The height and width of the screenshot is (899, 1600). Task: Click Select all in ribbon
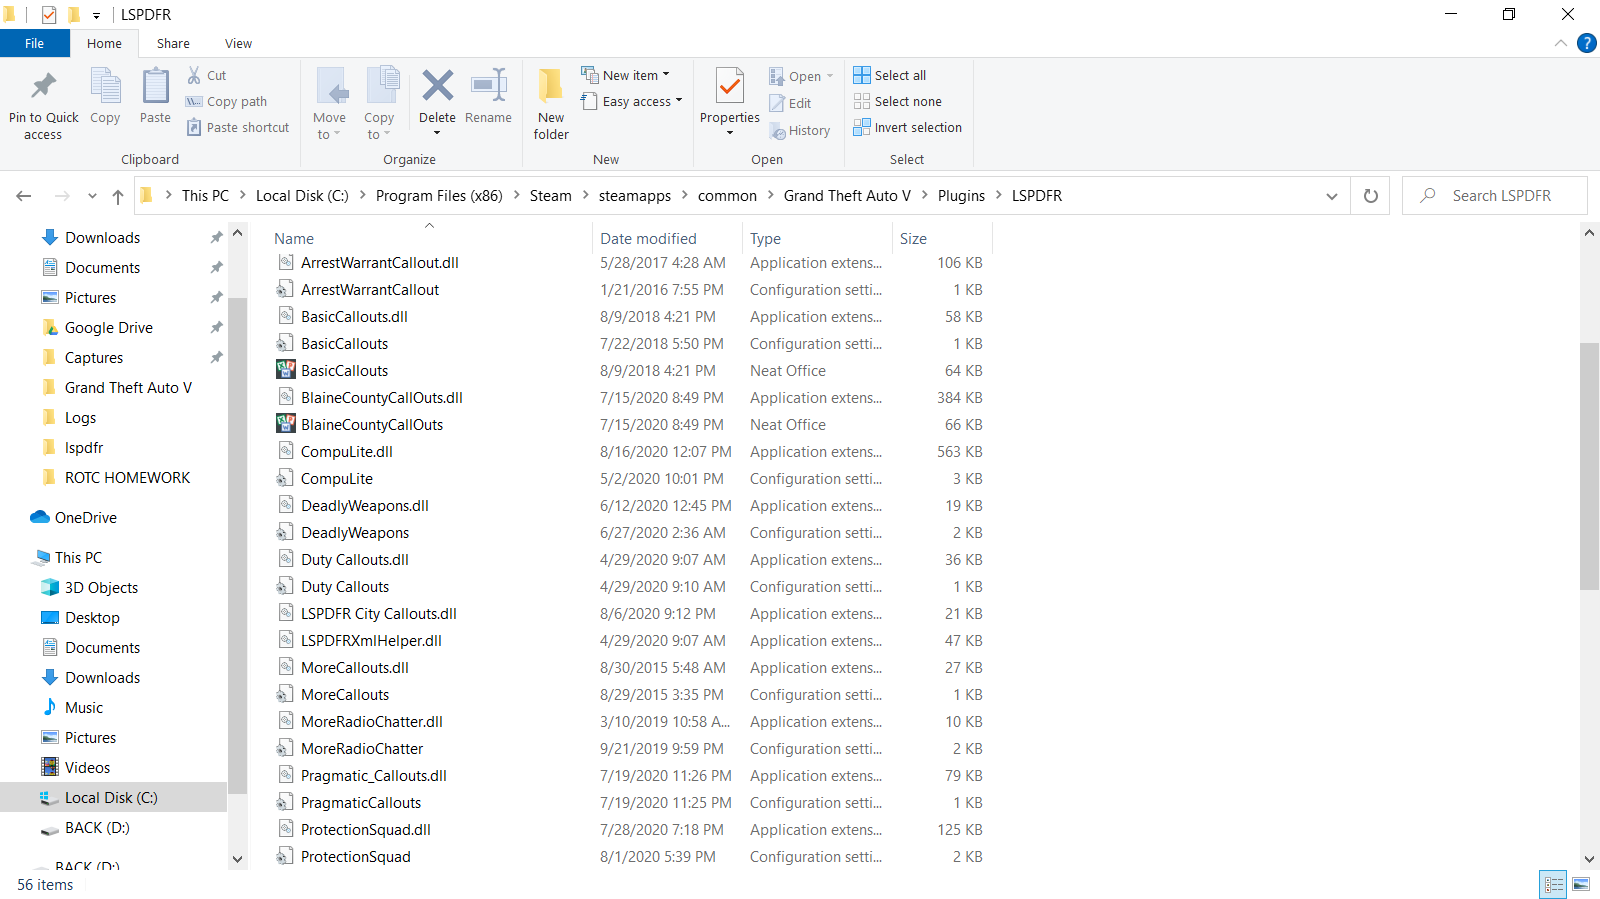[x=890, y=75]
